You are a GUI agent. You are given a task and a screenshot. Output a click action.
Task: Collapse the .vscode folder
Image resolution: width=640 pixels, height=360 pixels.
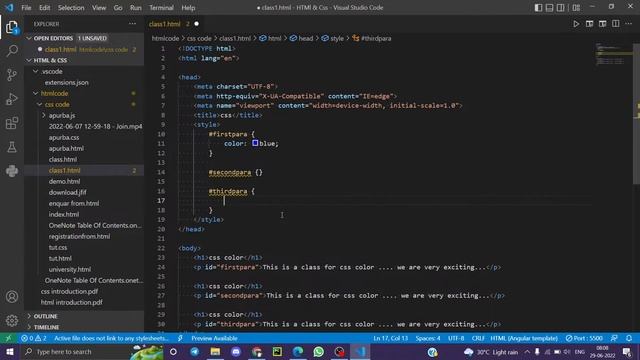[36, 71]
